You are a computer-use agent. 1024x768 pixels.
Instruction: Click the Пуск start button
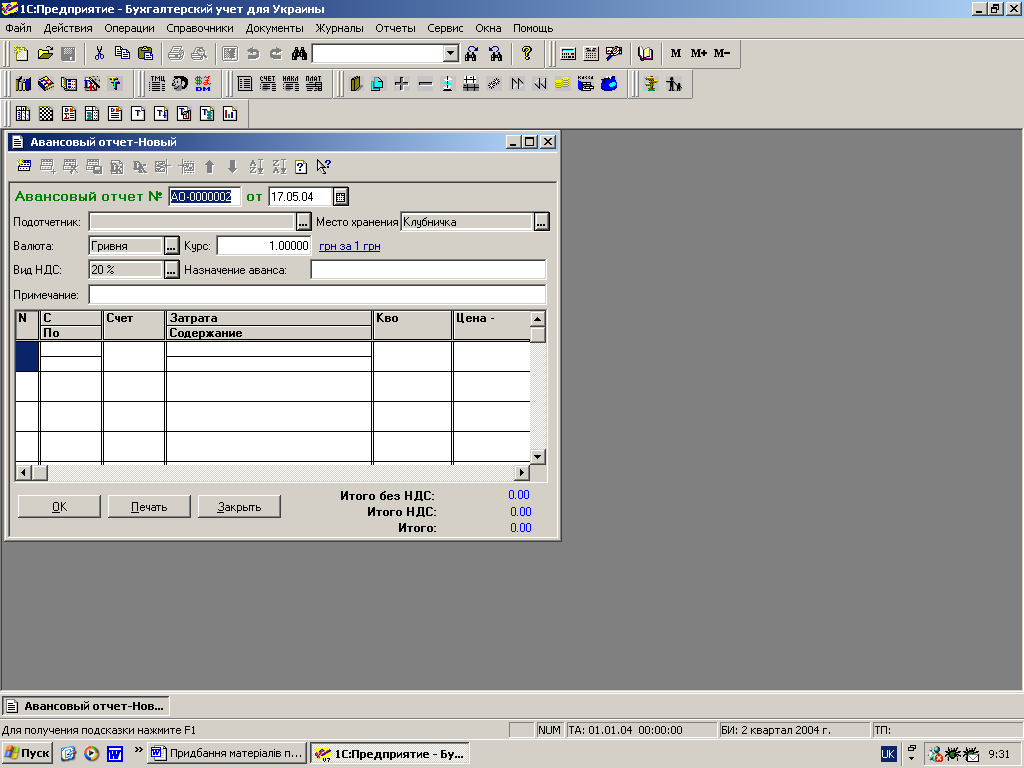point(27,754)
